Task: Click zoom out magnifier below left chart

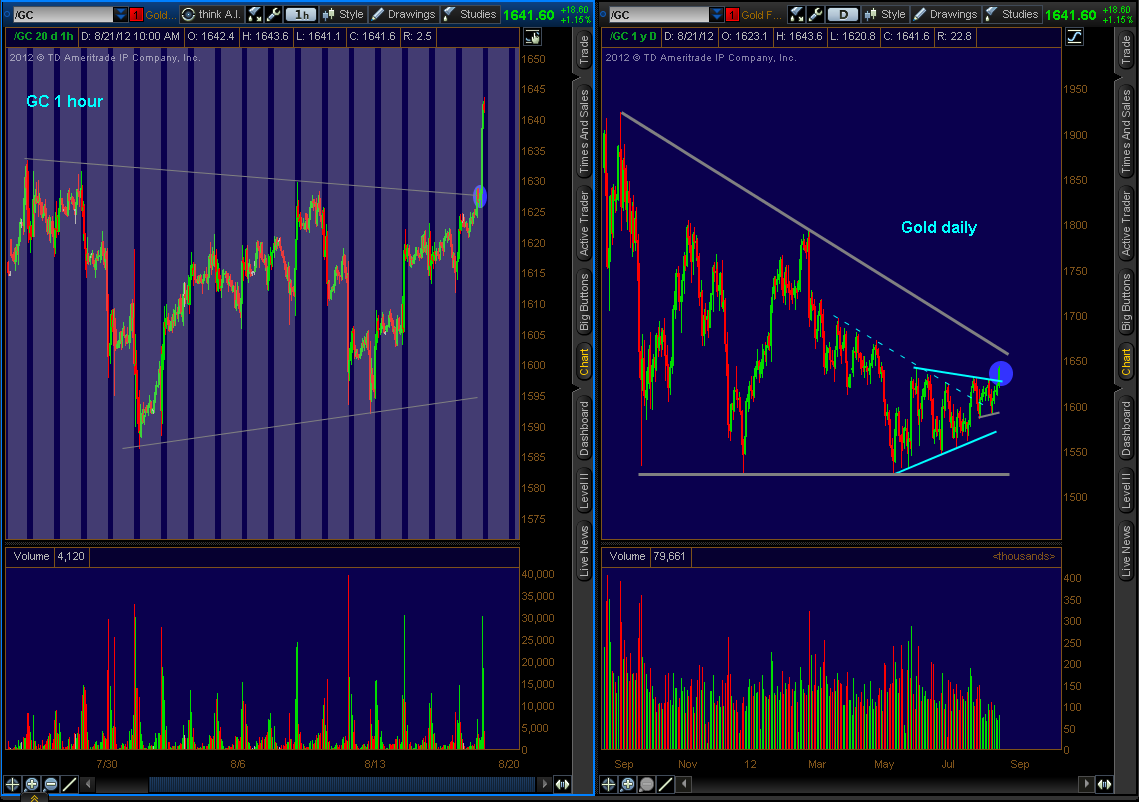Action: [x=49, y=785]
